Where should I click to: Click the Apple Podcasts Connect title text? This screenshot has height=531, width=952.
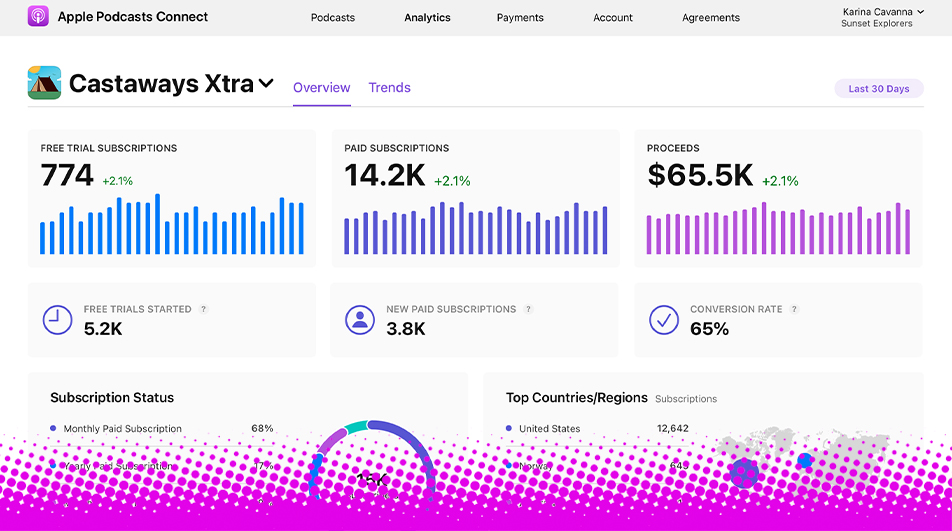click(x=133, y=17)
